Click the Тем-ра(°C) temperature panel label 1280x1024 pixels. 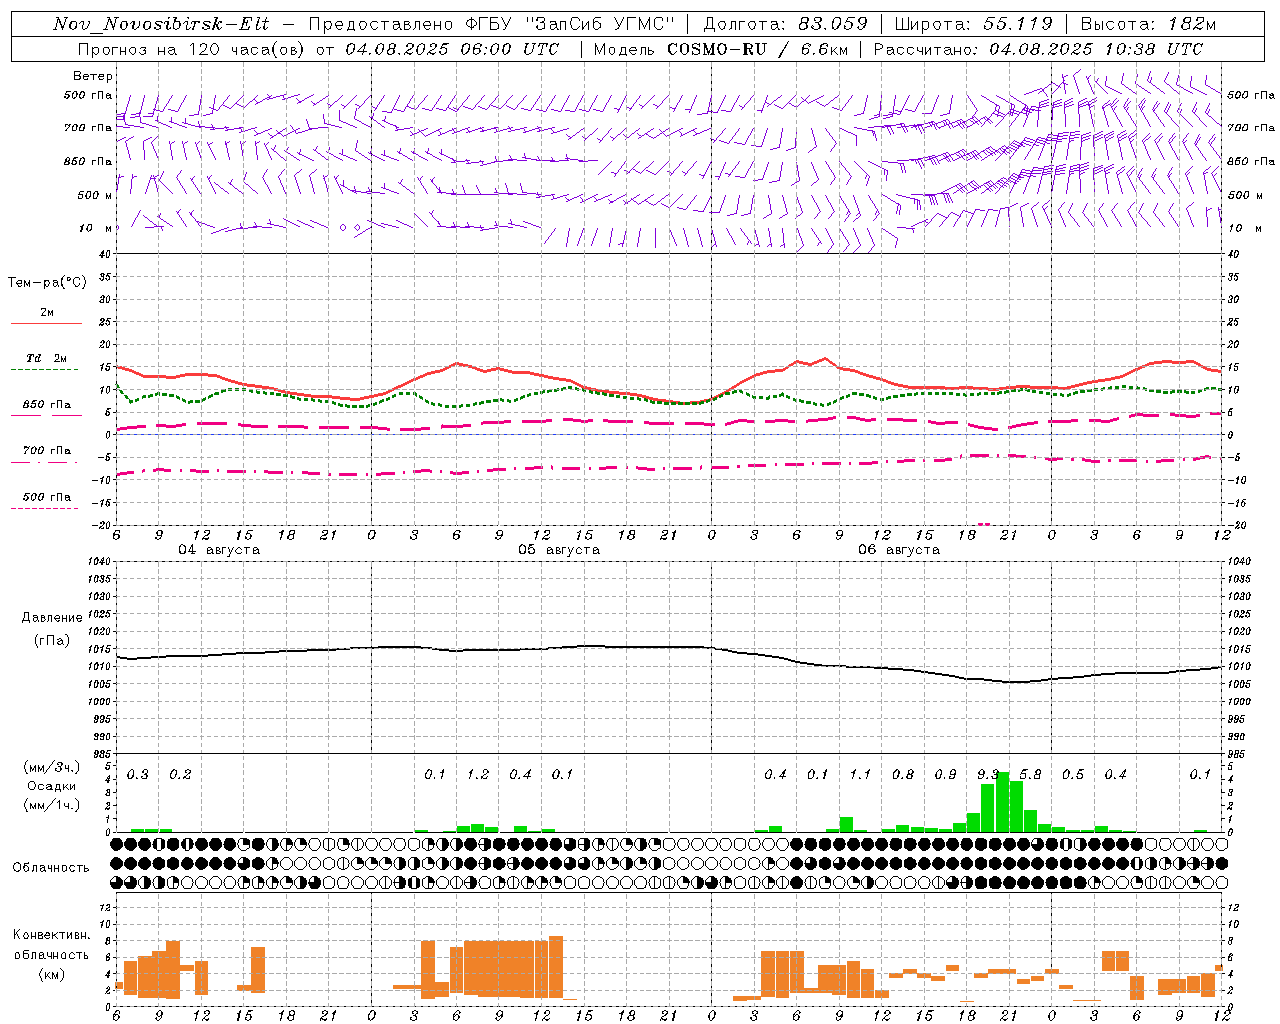click(x=48, y=283)
